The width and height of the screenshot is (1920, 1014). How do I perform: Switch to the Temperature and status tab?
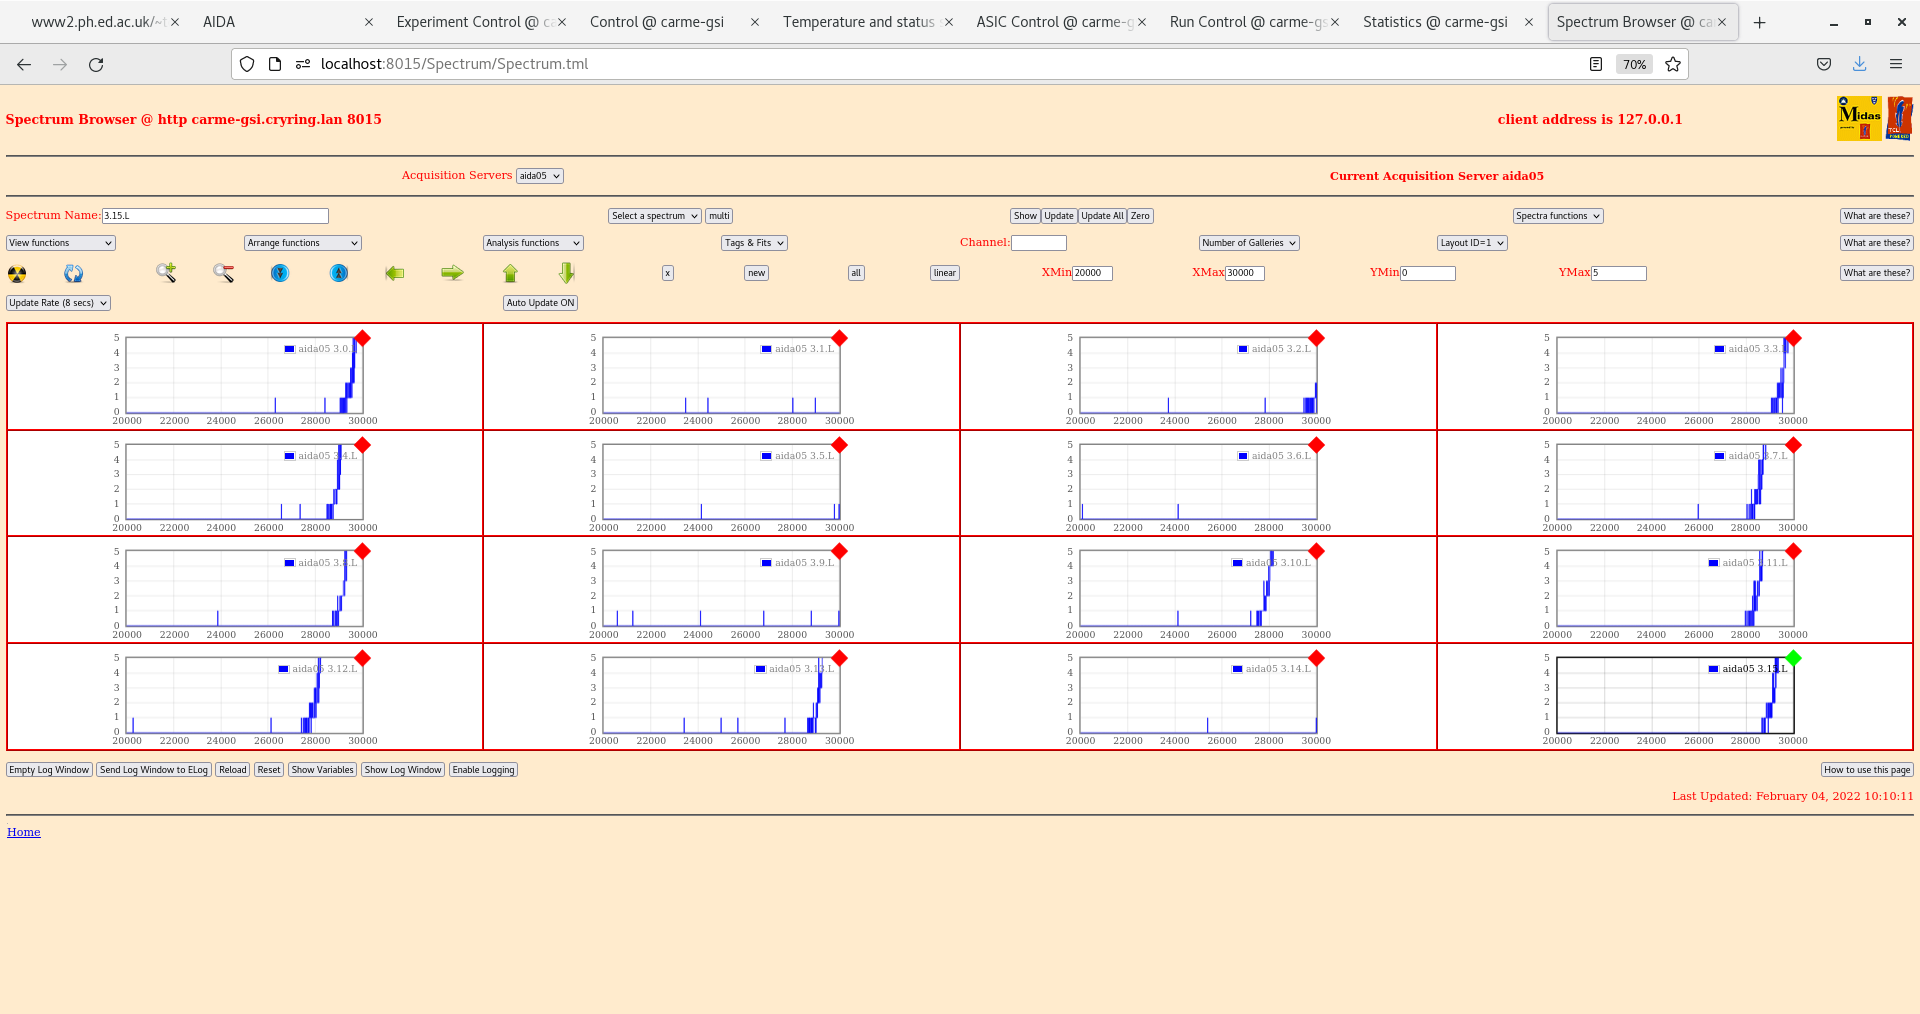coord(858,22)
